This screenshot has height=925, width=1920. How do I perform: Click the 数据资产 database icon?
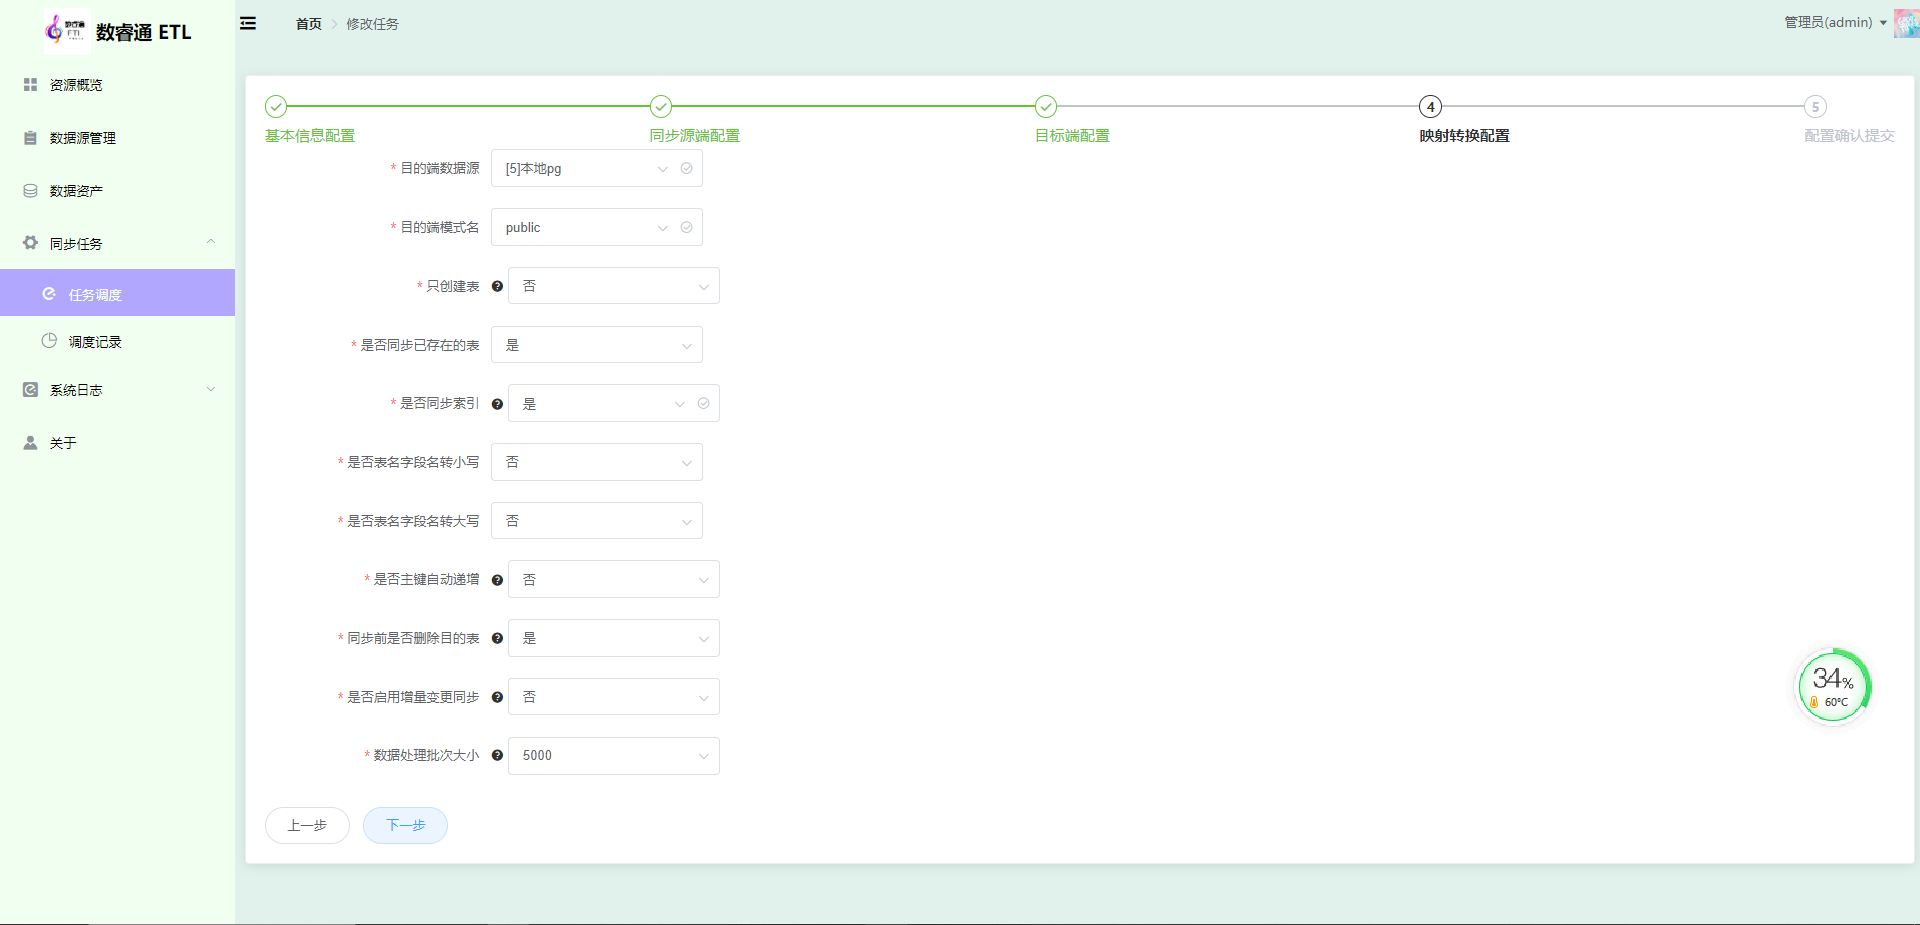pyautogui.click(x=30, y=191)
